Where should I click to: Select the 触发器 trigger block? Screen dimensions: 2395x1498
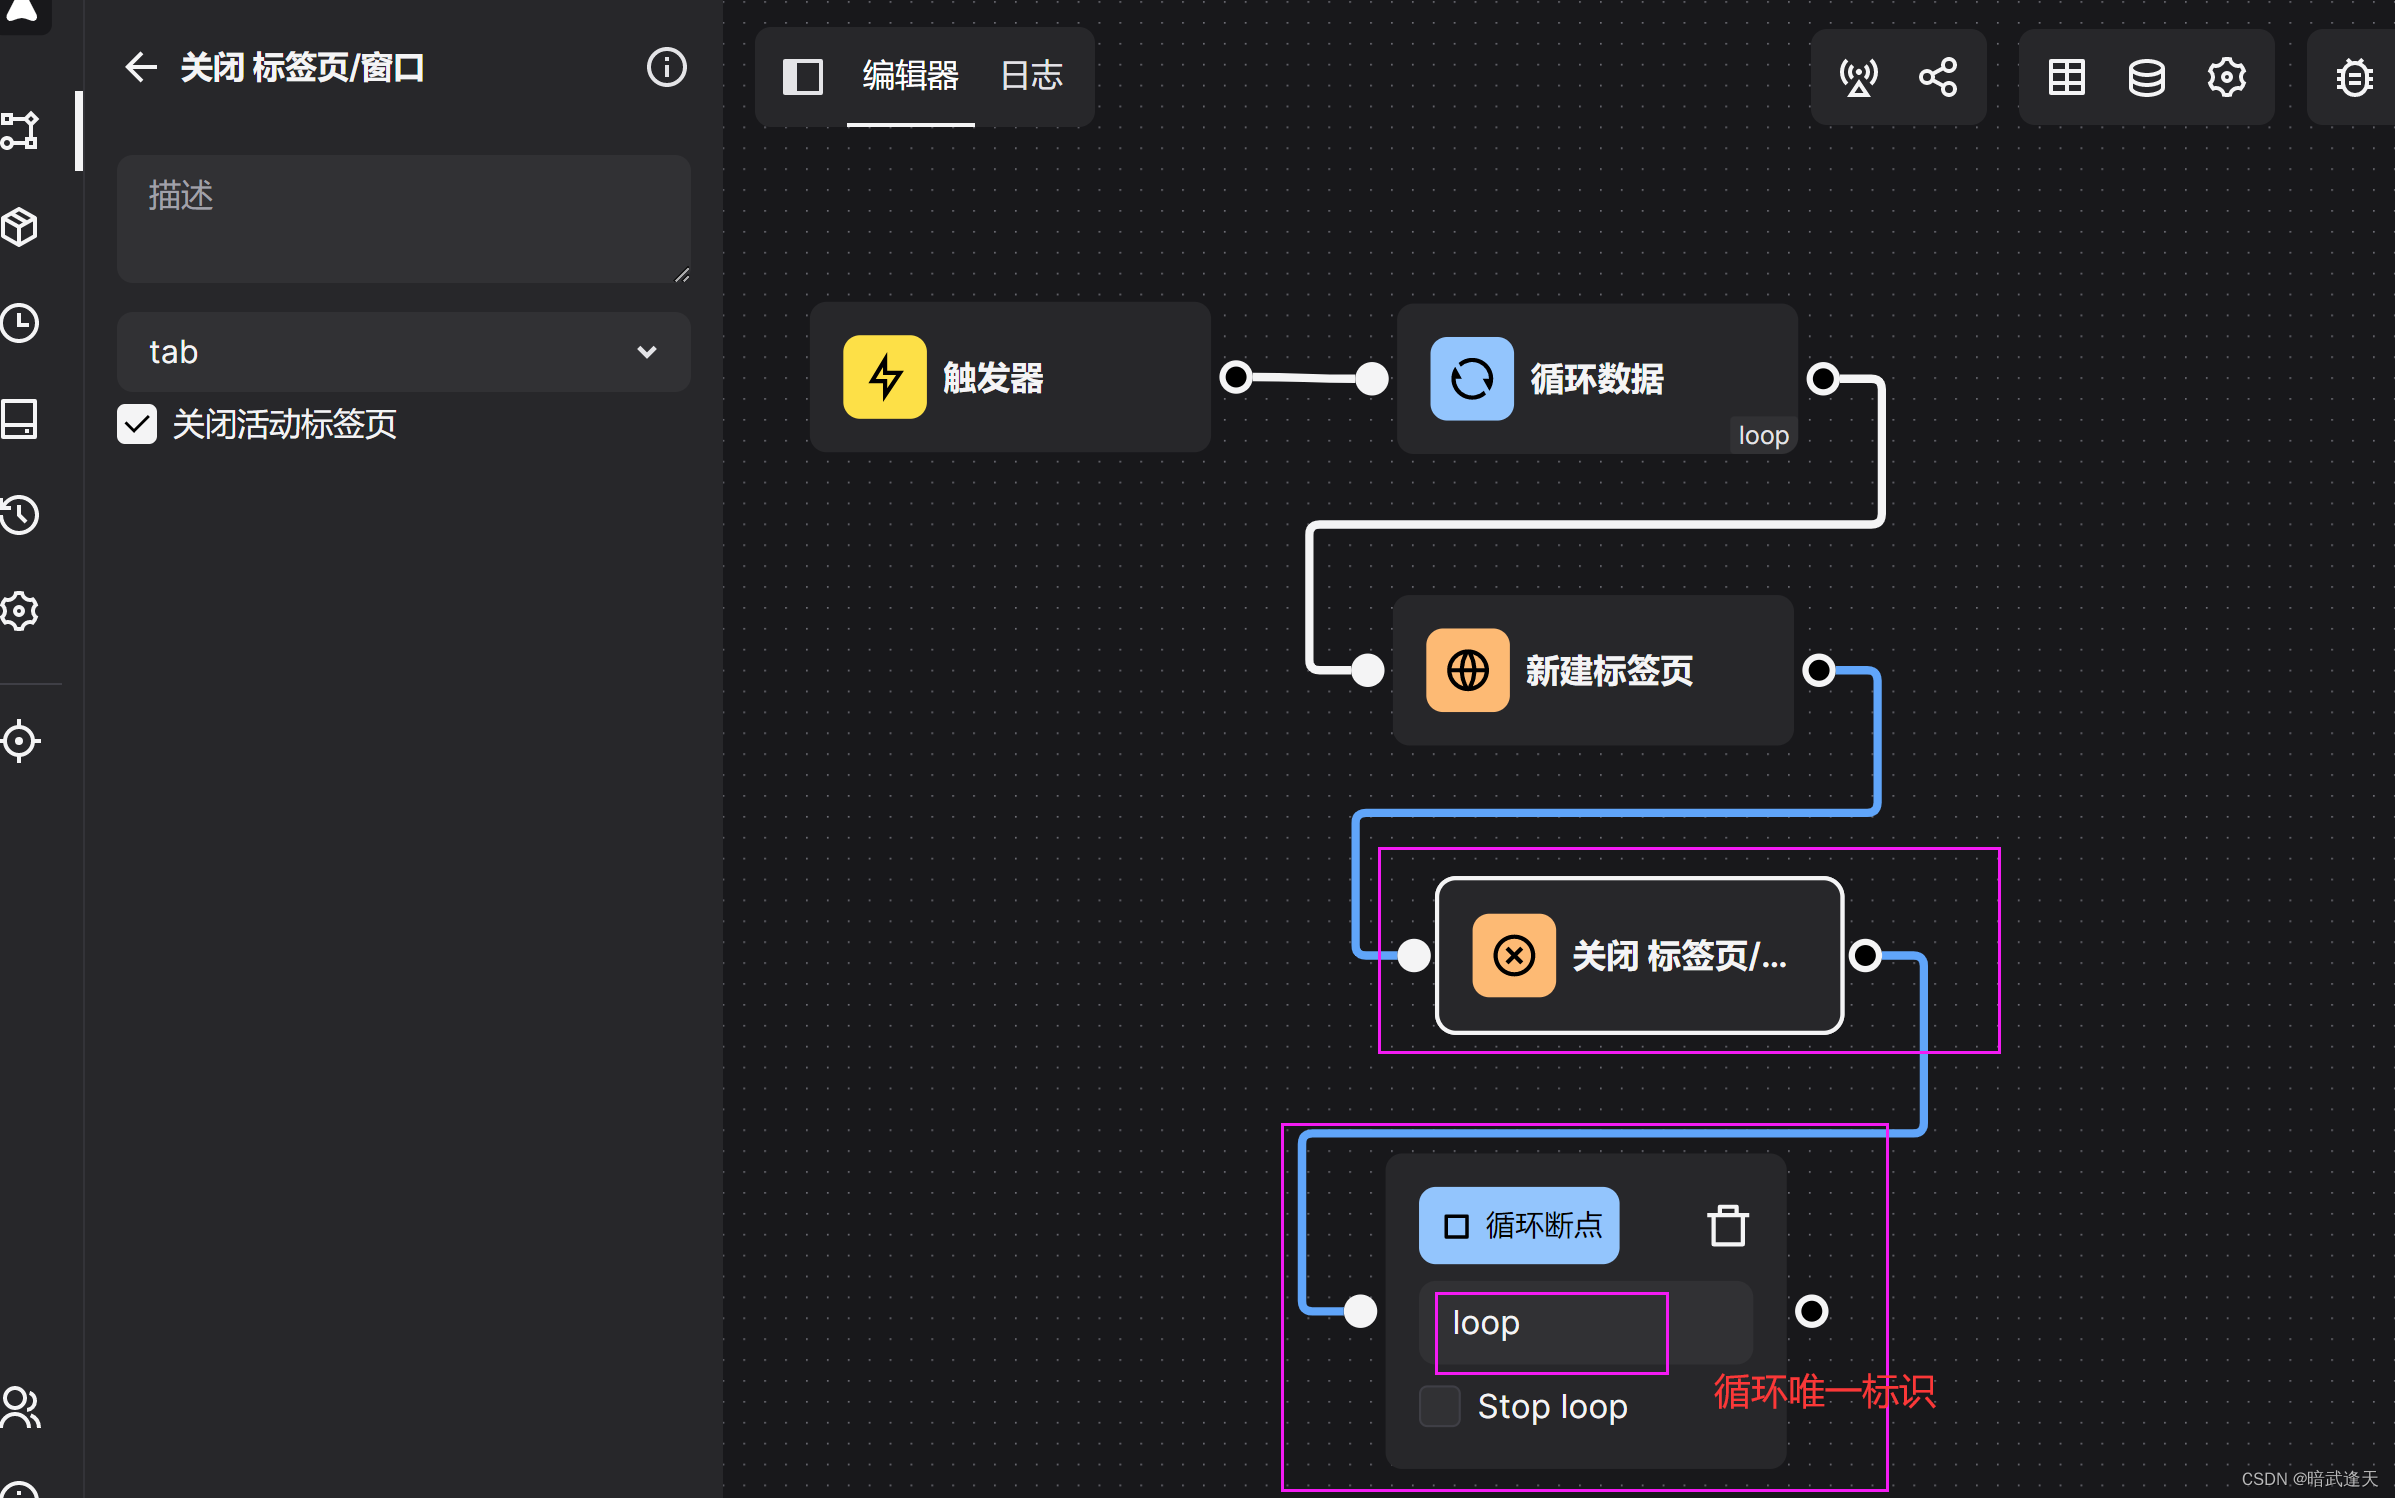pos(1010,378)
